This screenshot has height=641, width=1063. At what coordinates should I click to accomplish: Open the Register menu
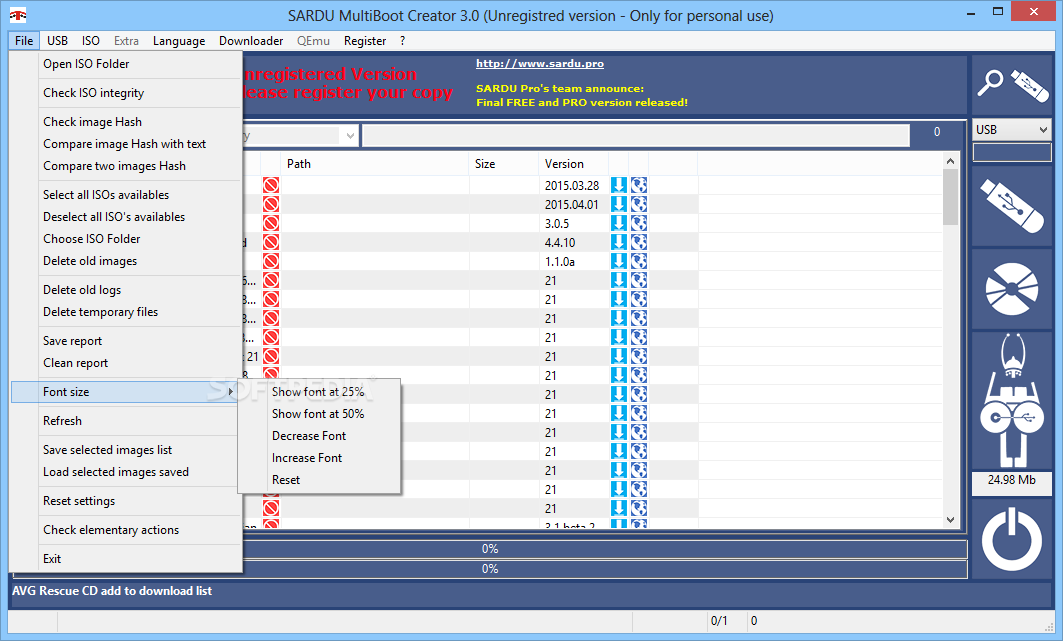pos(365,41)
